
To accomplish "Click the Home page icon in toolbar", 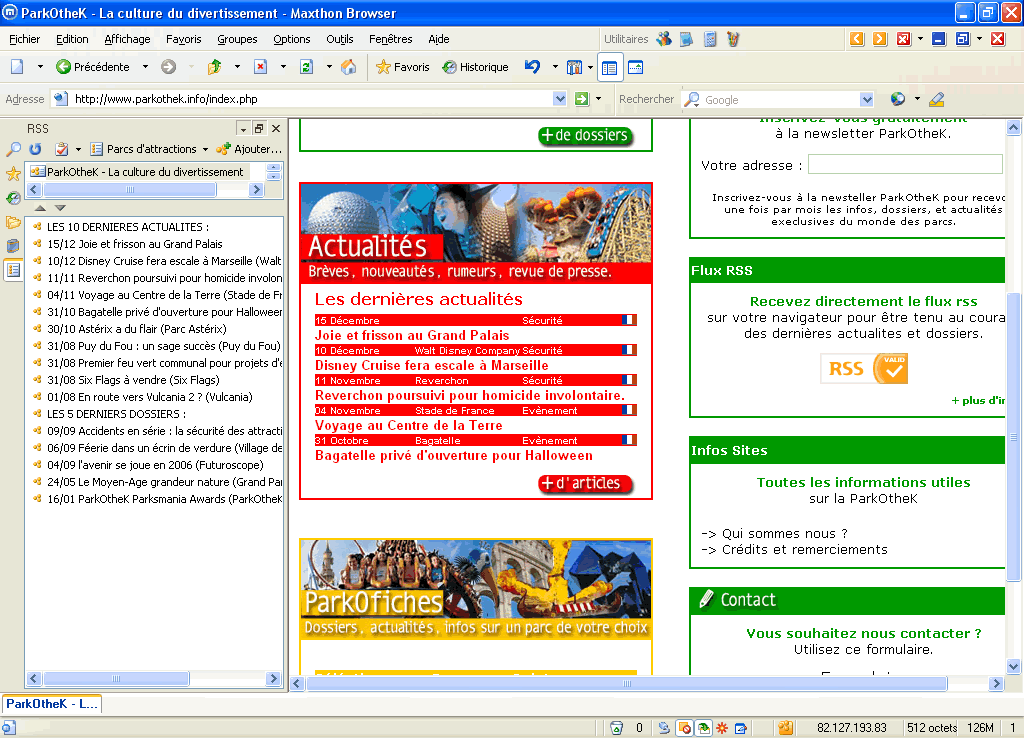I will click(348, 67).
